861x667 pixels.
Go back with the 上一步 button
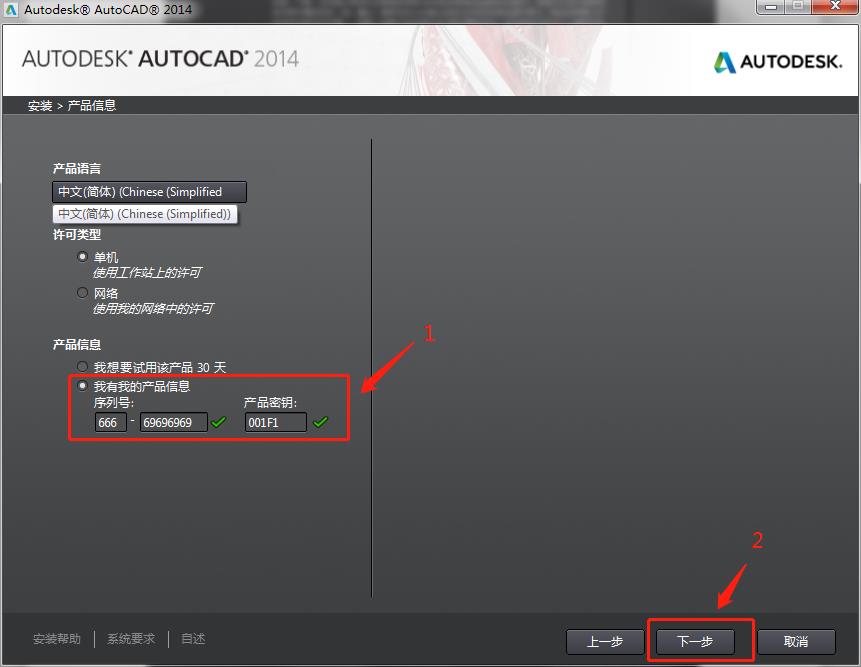[x=605, y=641]
